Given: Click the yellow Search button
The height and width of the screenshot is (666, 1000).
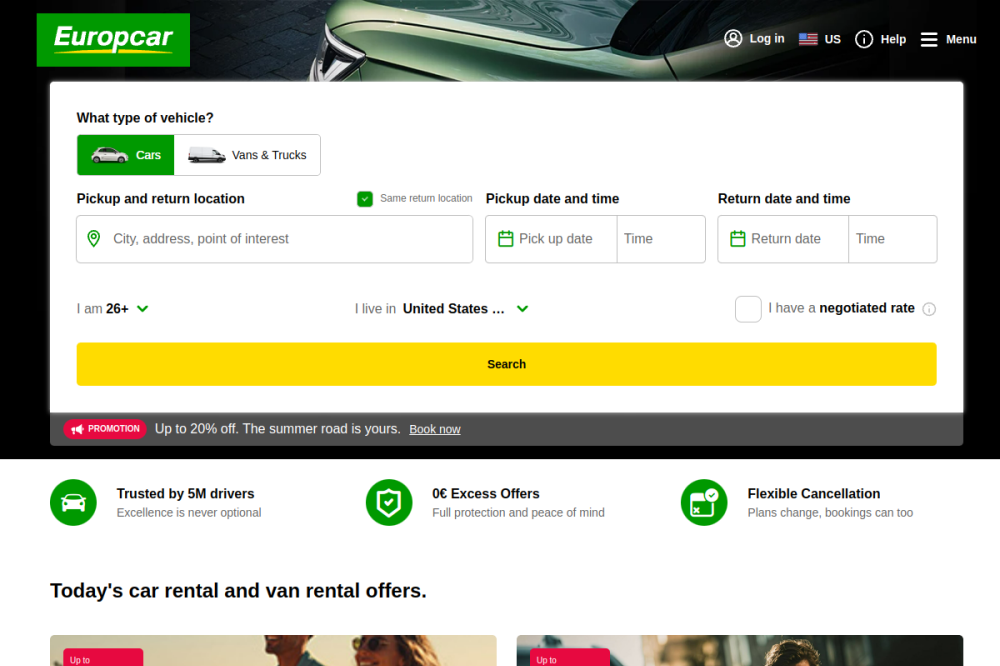Looking at the screenshot, I should point(506,364).
